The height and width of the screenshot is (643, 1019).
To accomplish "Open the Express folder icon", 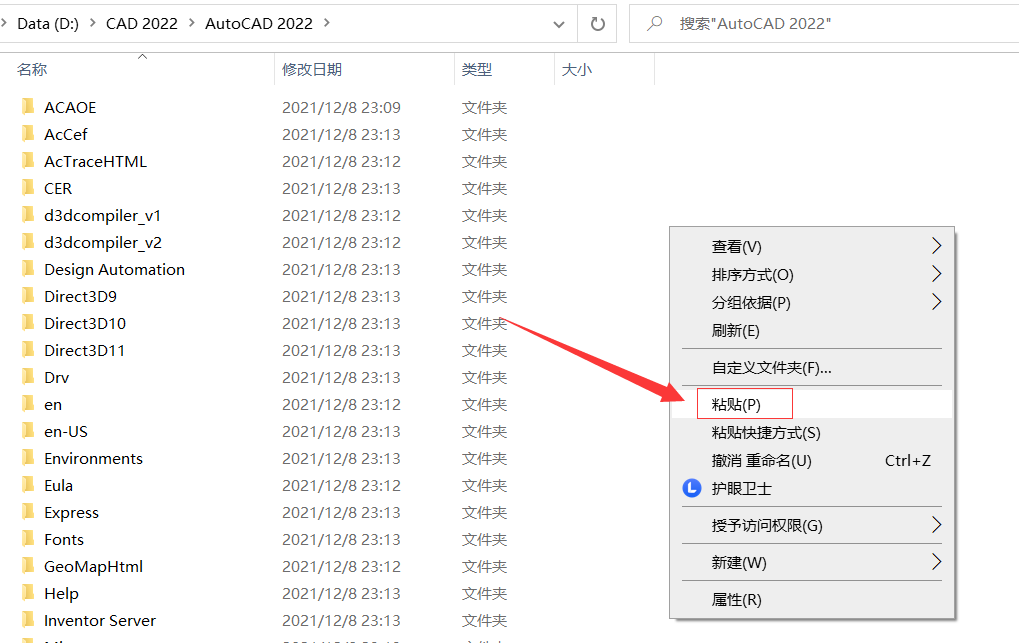I will coord(30,511).
